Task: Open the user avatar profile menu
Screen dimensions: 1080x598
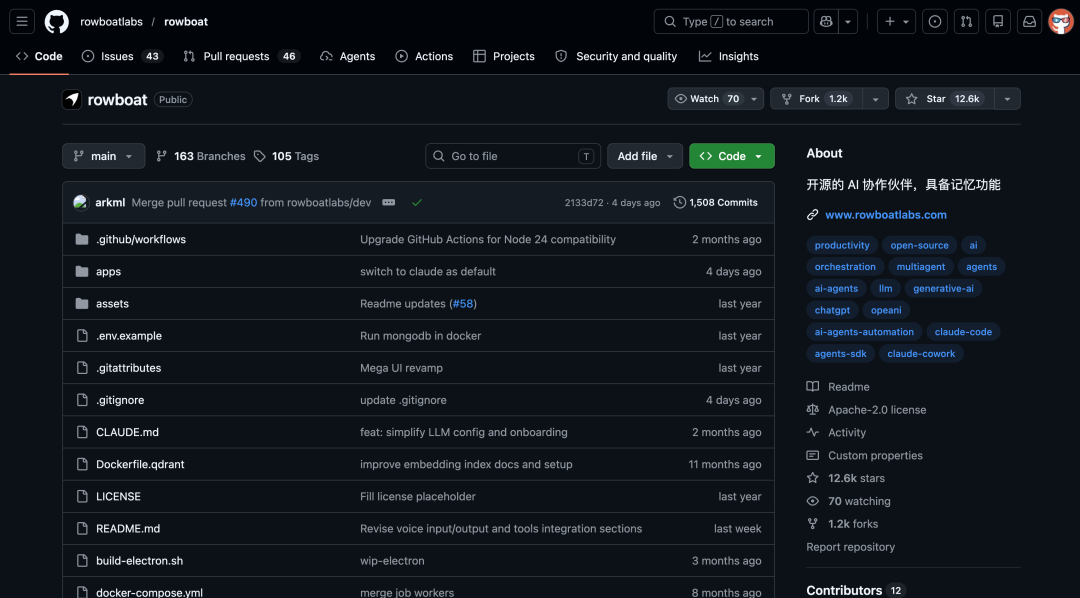Action: [x=1061, y=21]
